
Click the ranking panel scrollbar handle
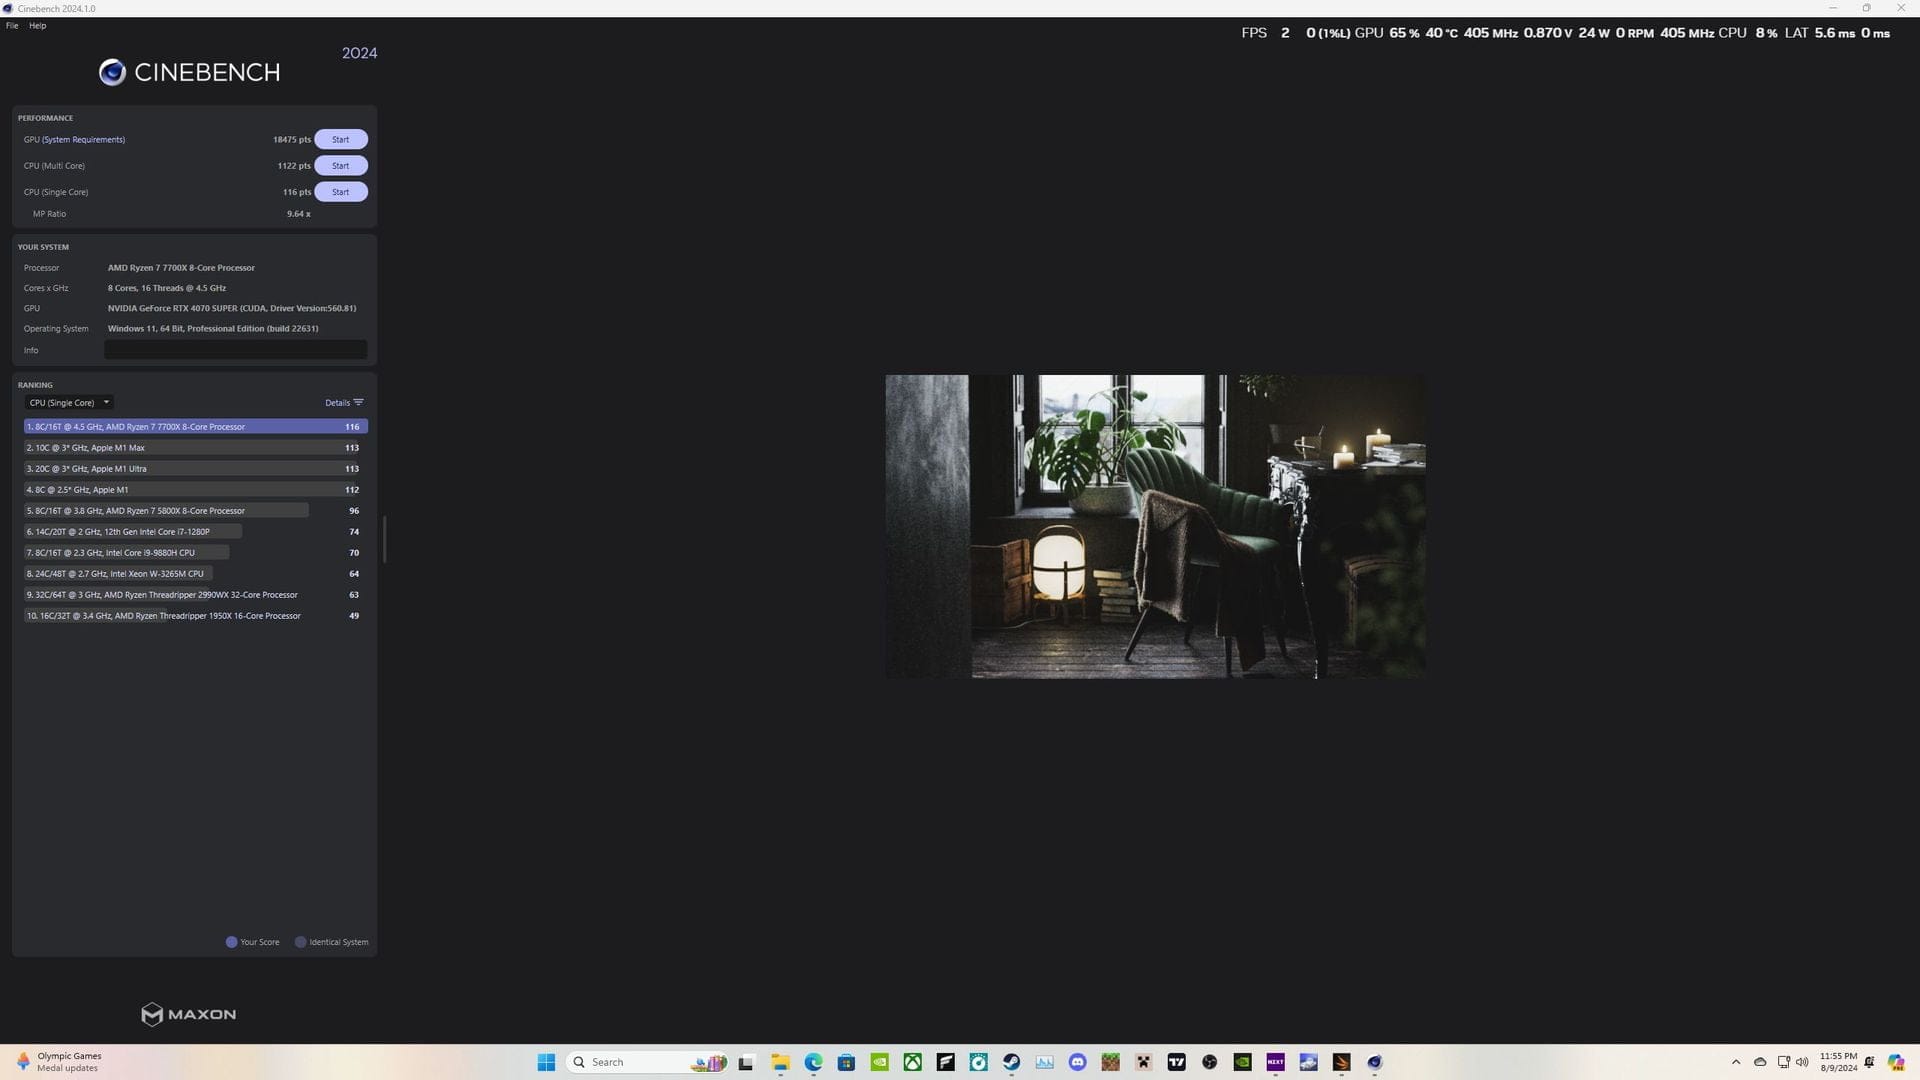click(x=384, y=540)
